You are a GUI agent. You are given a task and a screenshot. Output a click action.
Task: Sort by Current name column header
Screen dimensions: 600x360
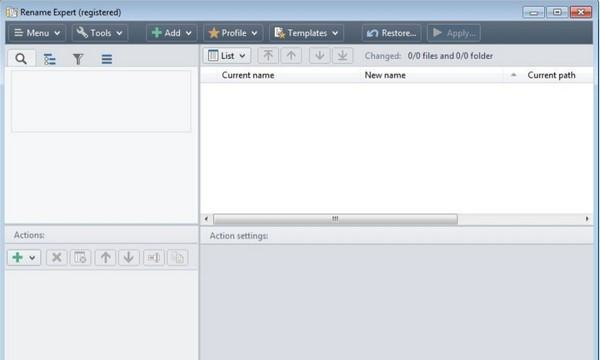(x=248, y=75)
